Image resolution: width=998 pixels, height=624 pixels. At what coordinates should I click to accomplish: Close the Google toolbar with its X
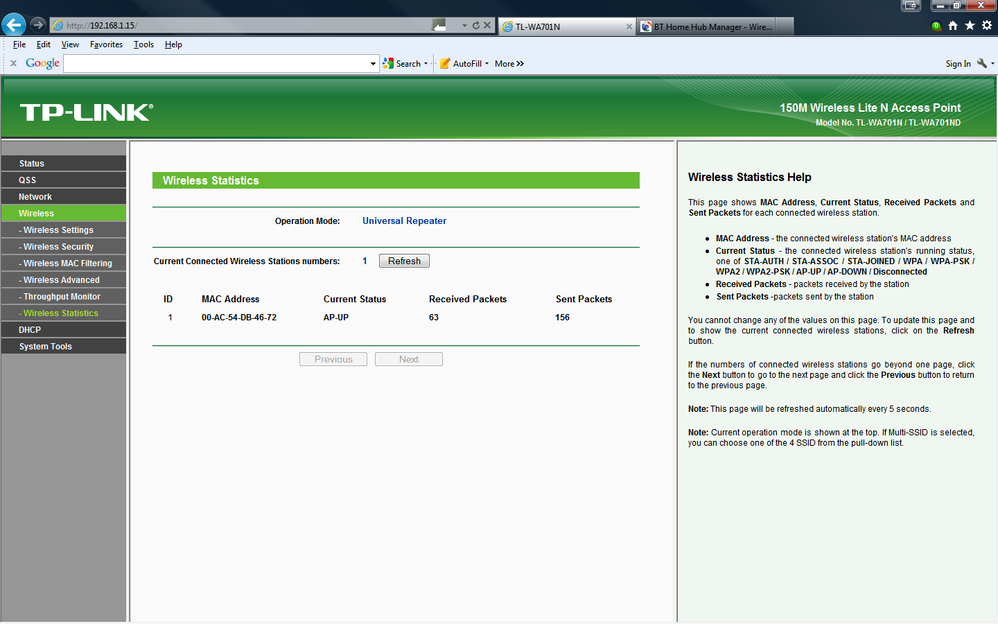tap(13, 63)
